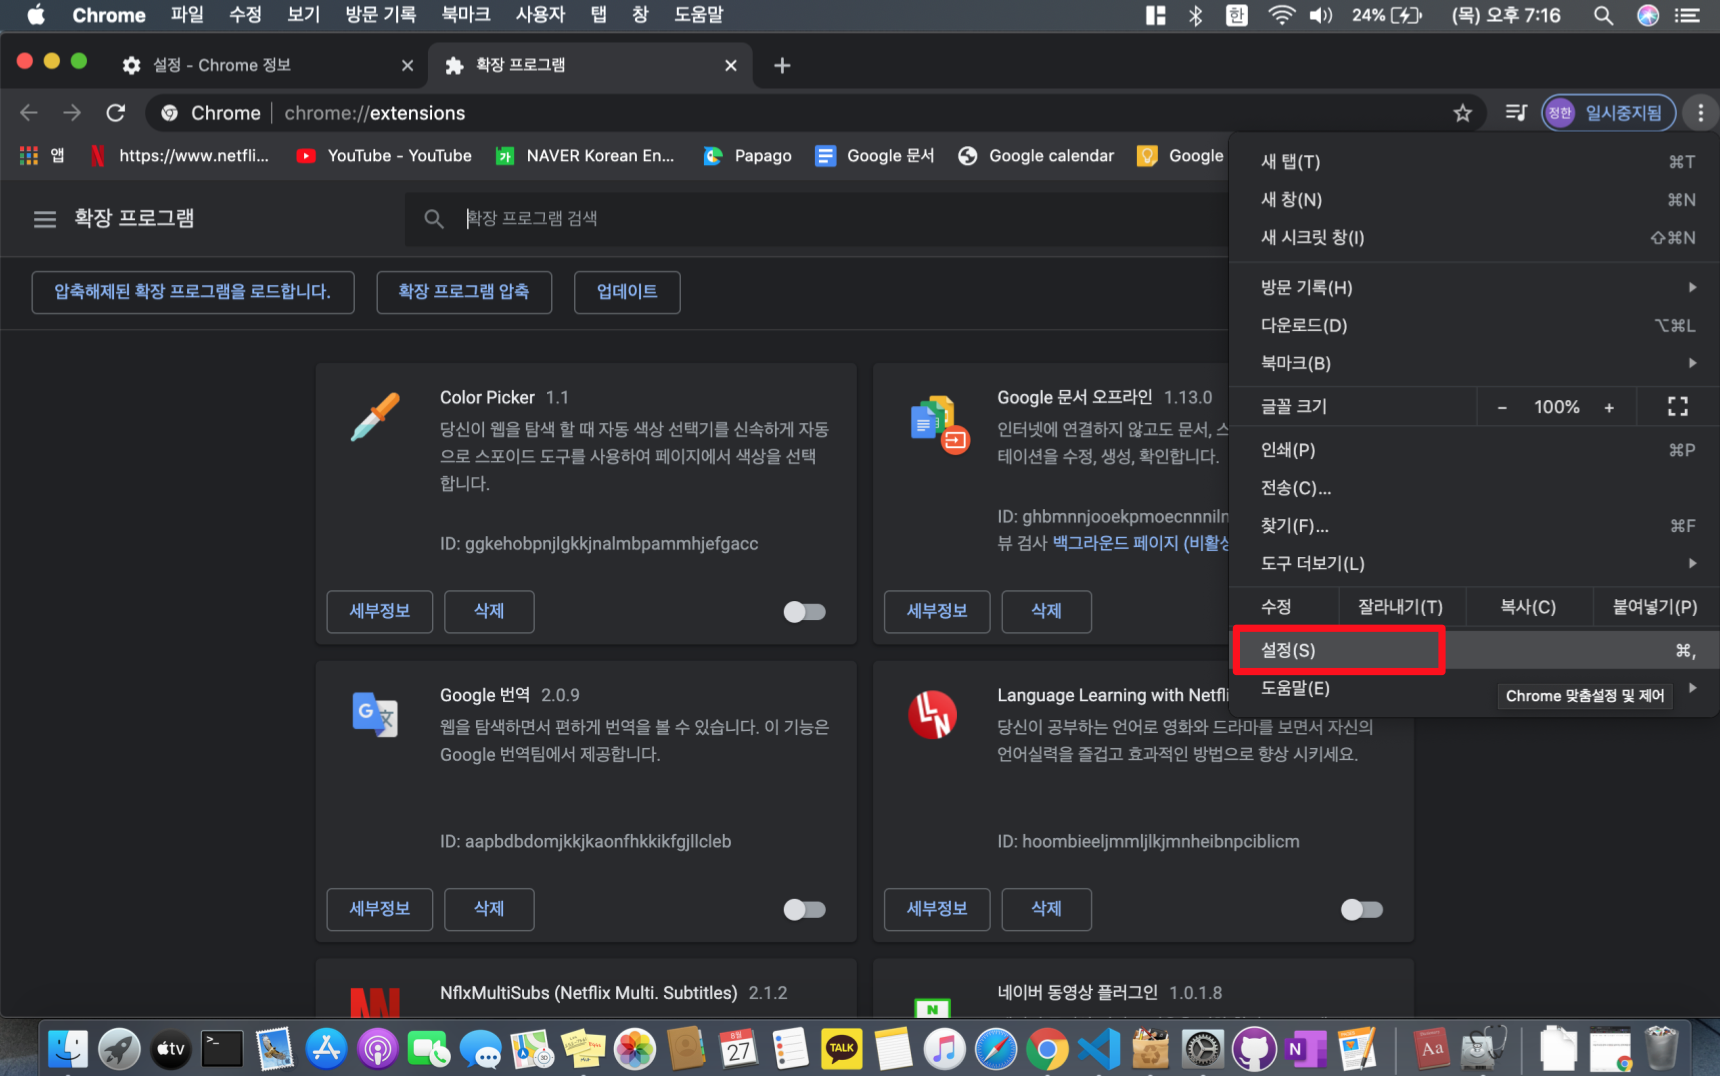
Task: Open new tab with plus button
Action: tap(782, 65)
